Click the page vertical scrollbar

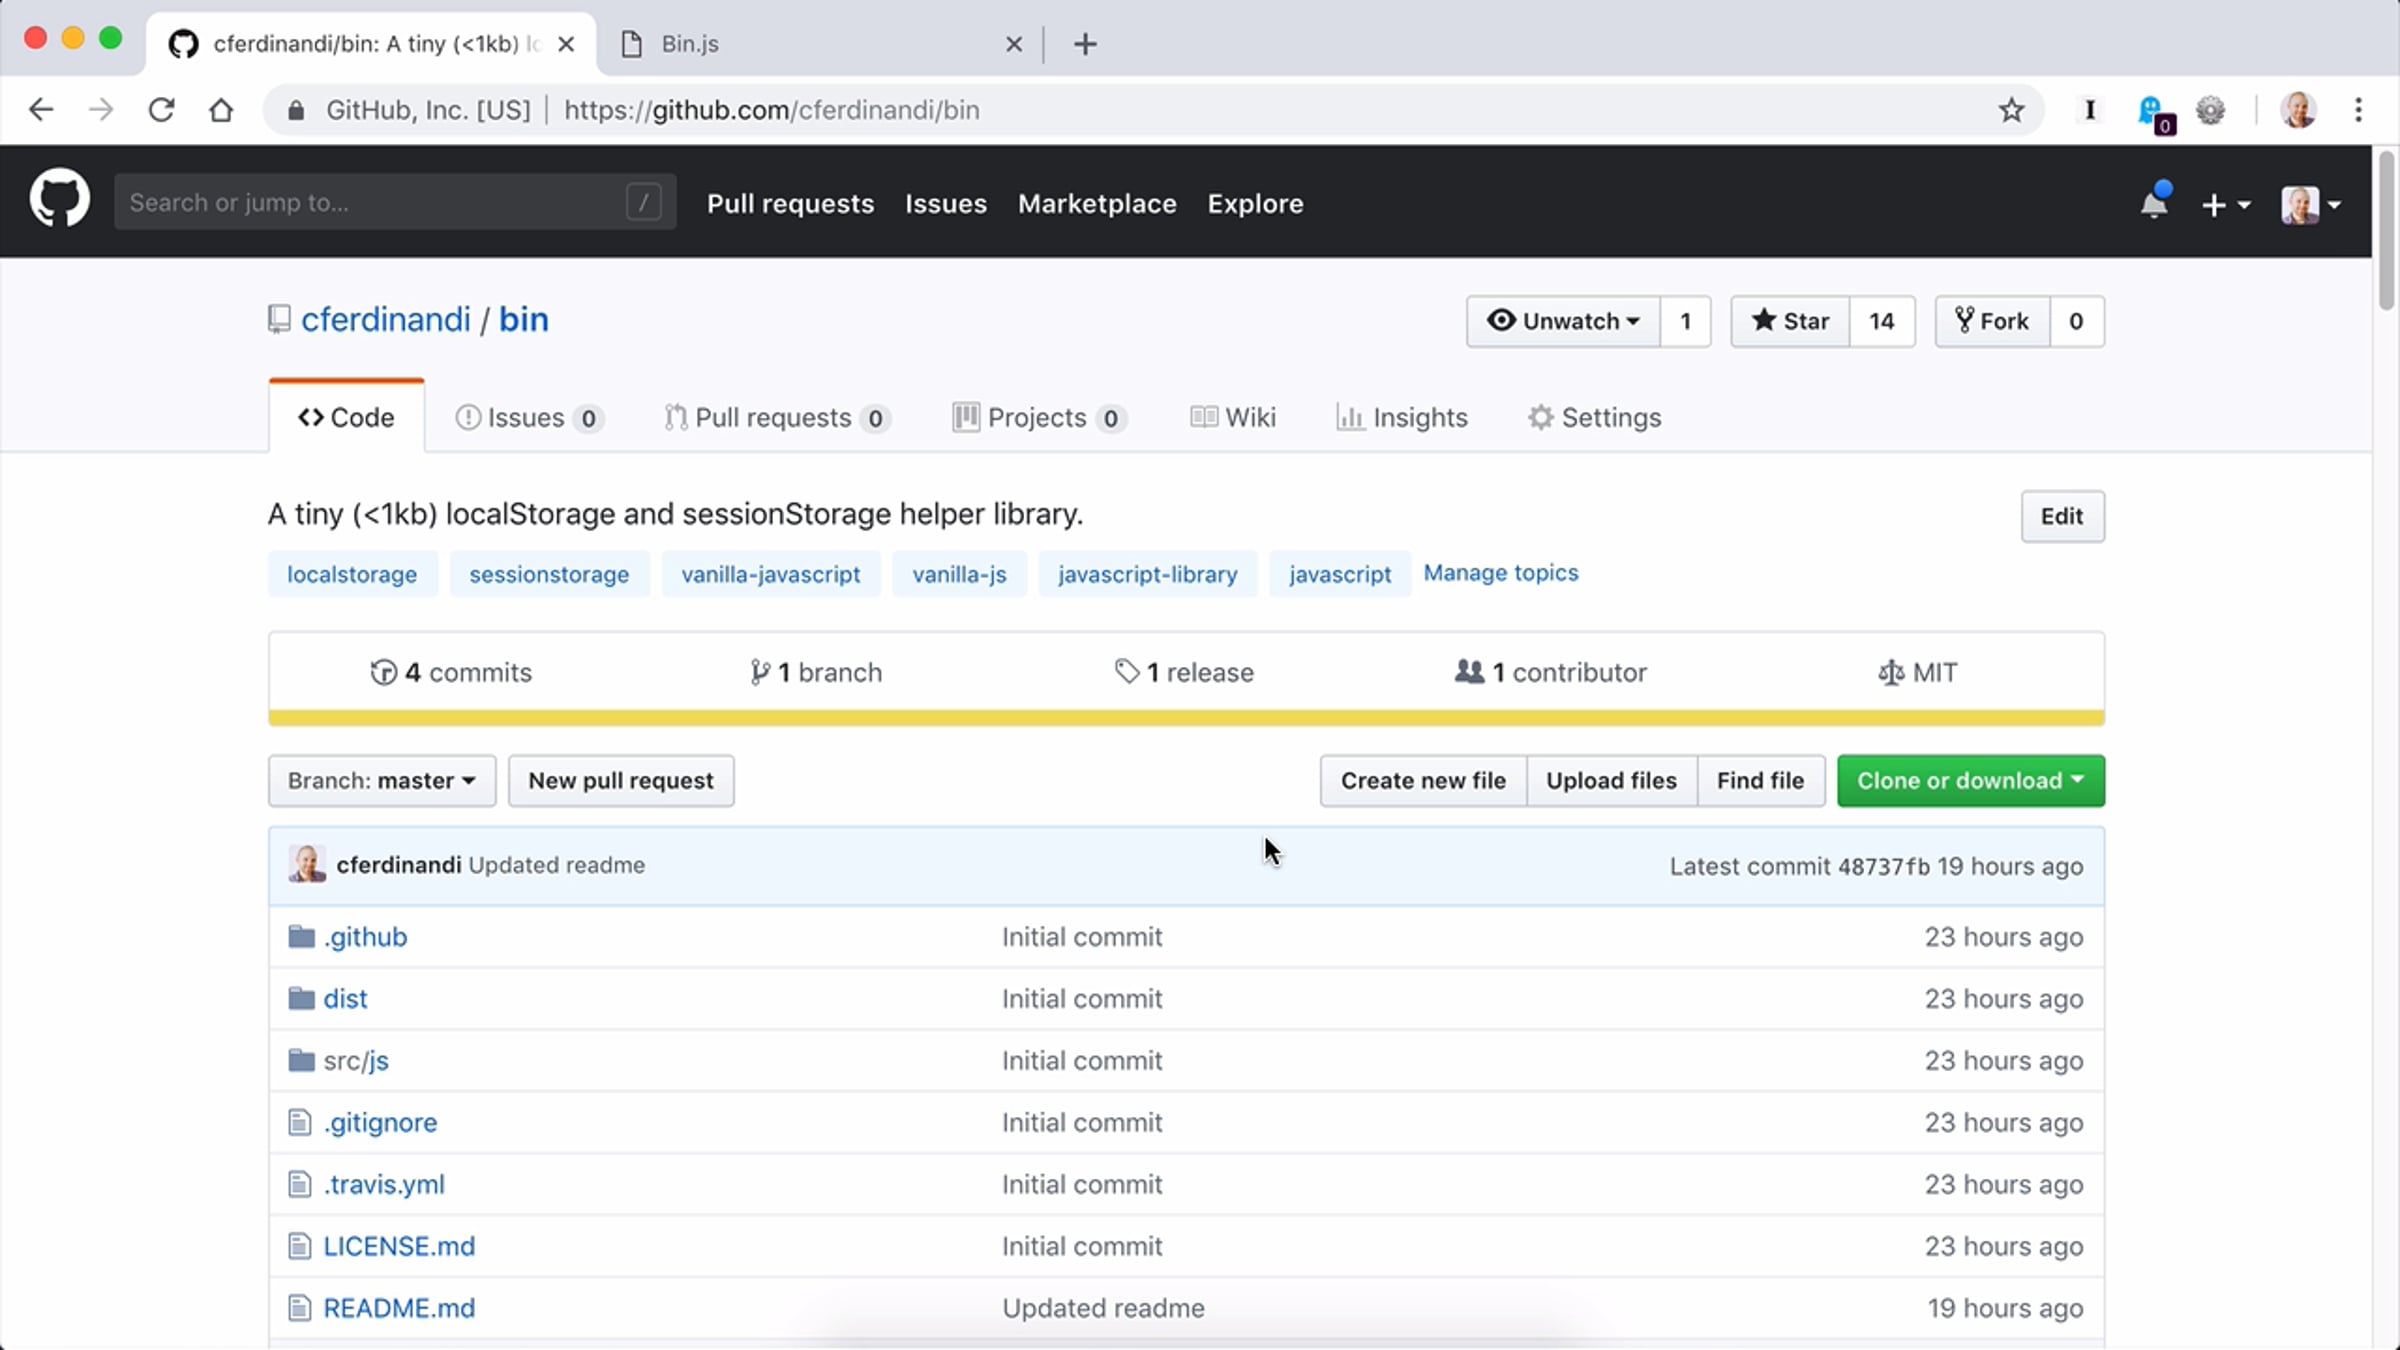click(2386, 230)
